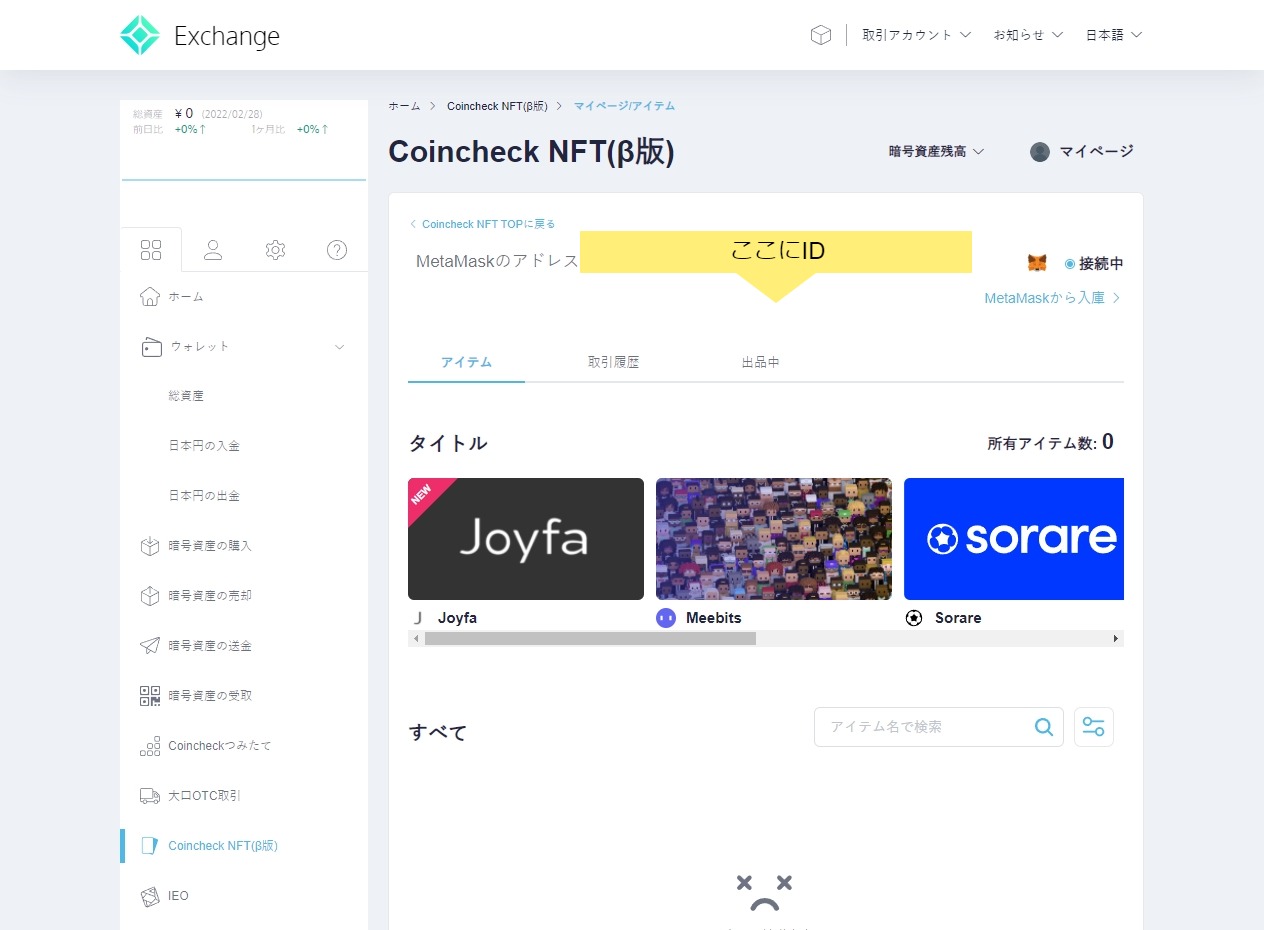Image resolution: width=1264 pixels, height=930 pixels.
Task: Click the title carousel left scroll arrow
Action: (415, 638)
